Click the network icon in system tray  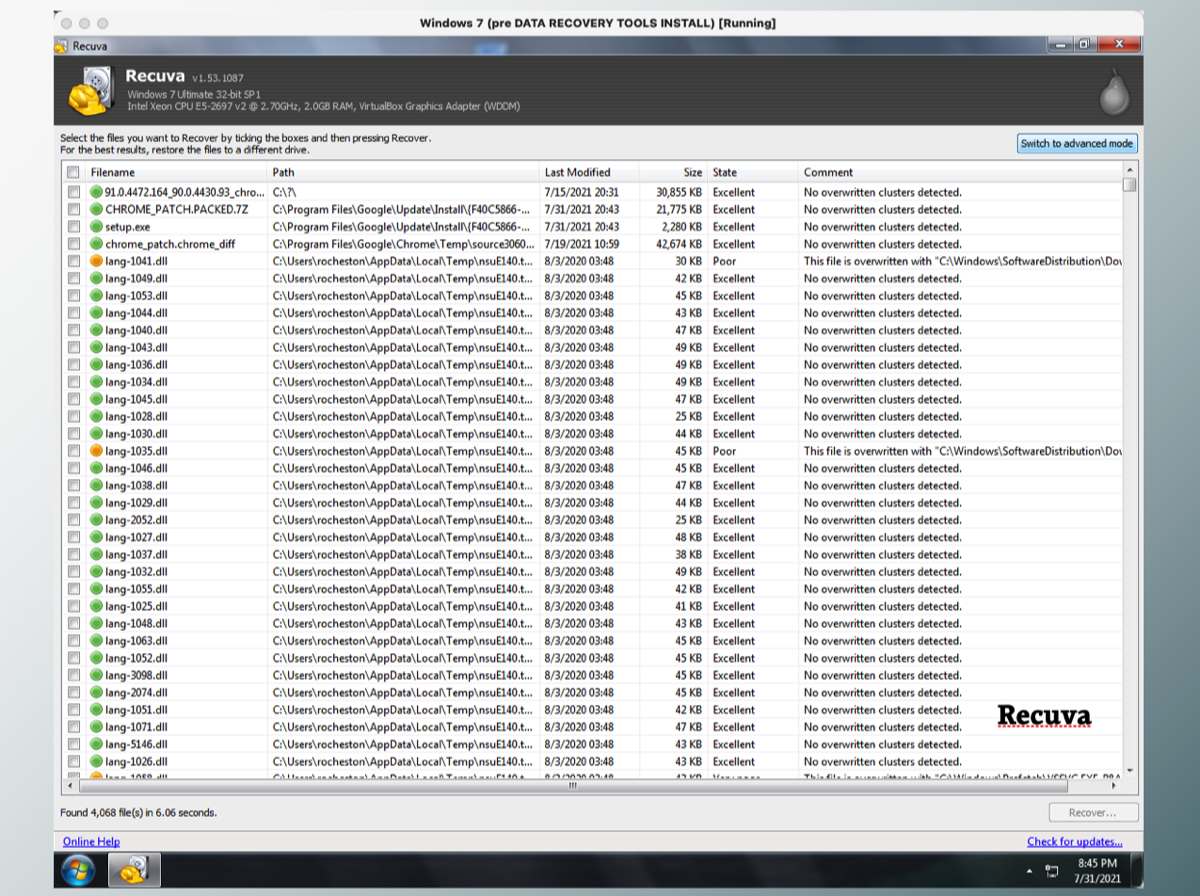(1052, 870)
